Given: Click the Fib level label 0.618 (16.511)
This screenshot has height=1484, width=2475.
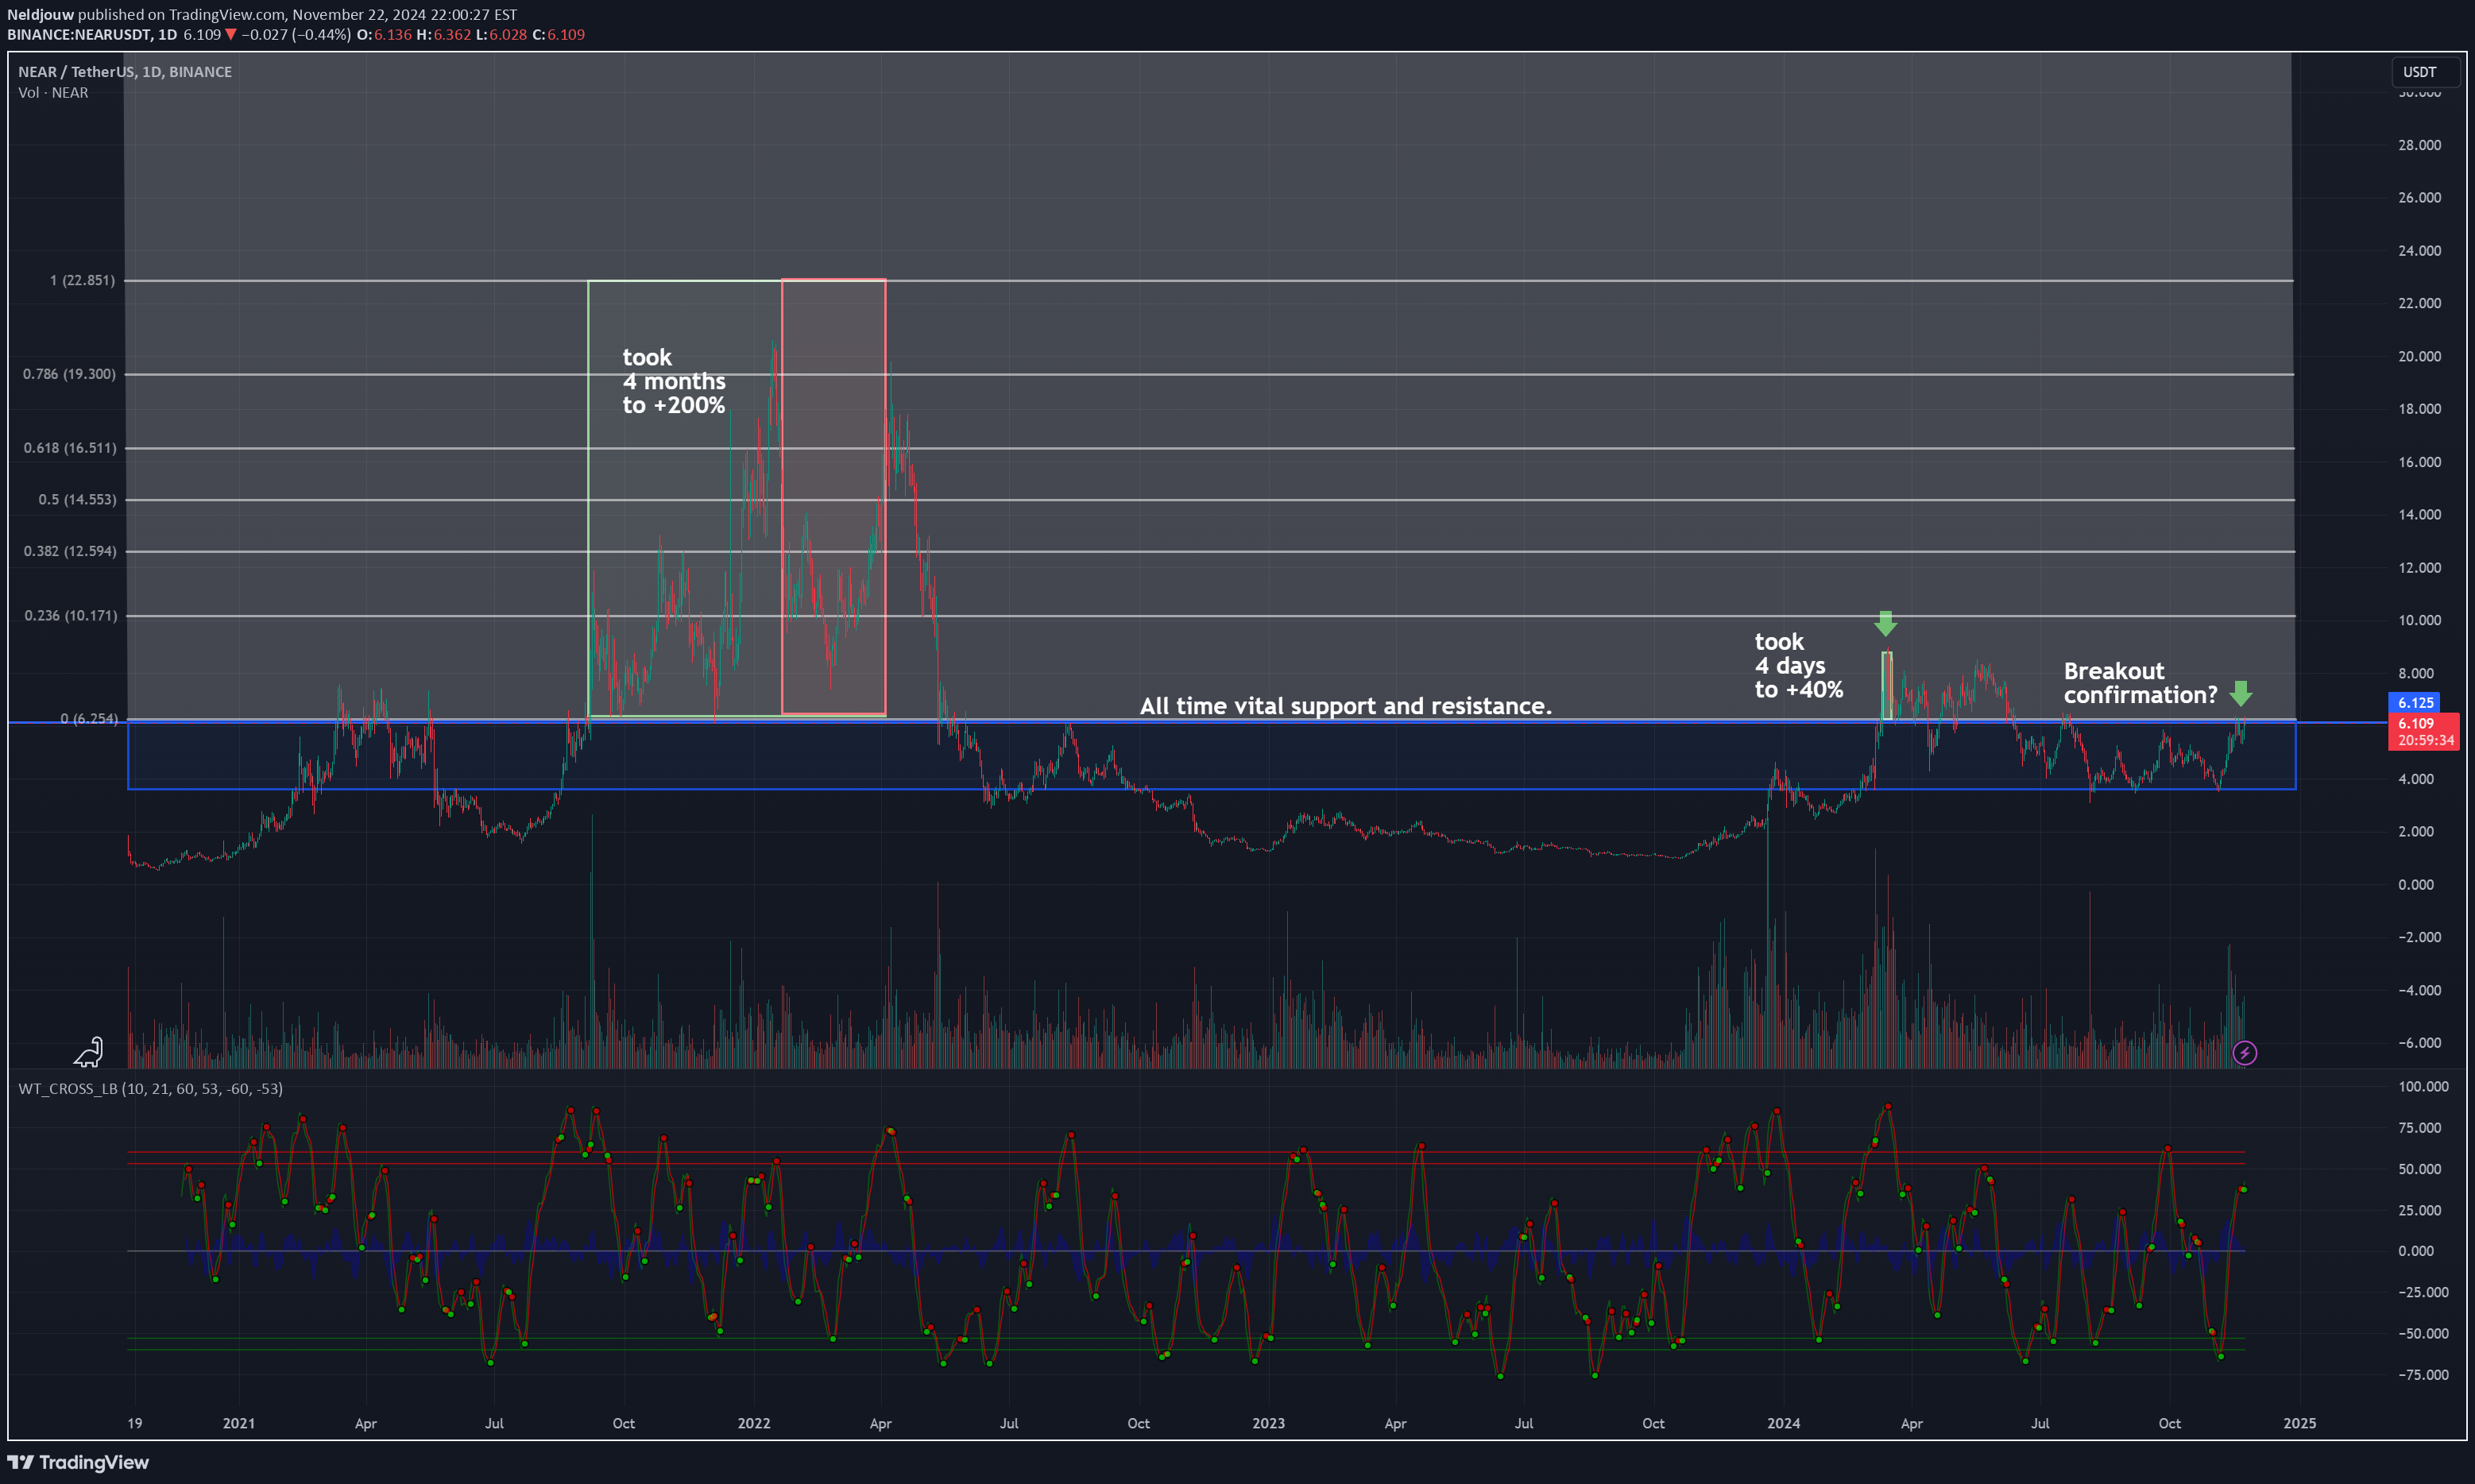Looking at the screenshot, I should (70, 448).
